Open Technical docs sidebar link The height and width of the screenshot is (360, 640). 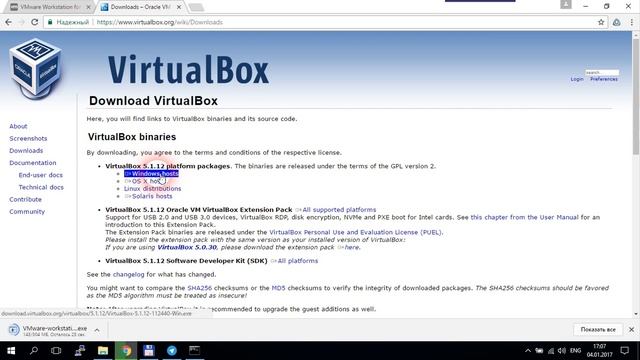(x=41, y=187)
